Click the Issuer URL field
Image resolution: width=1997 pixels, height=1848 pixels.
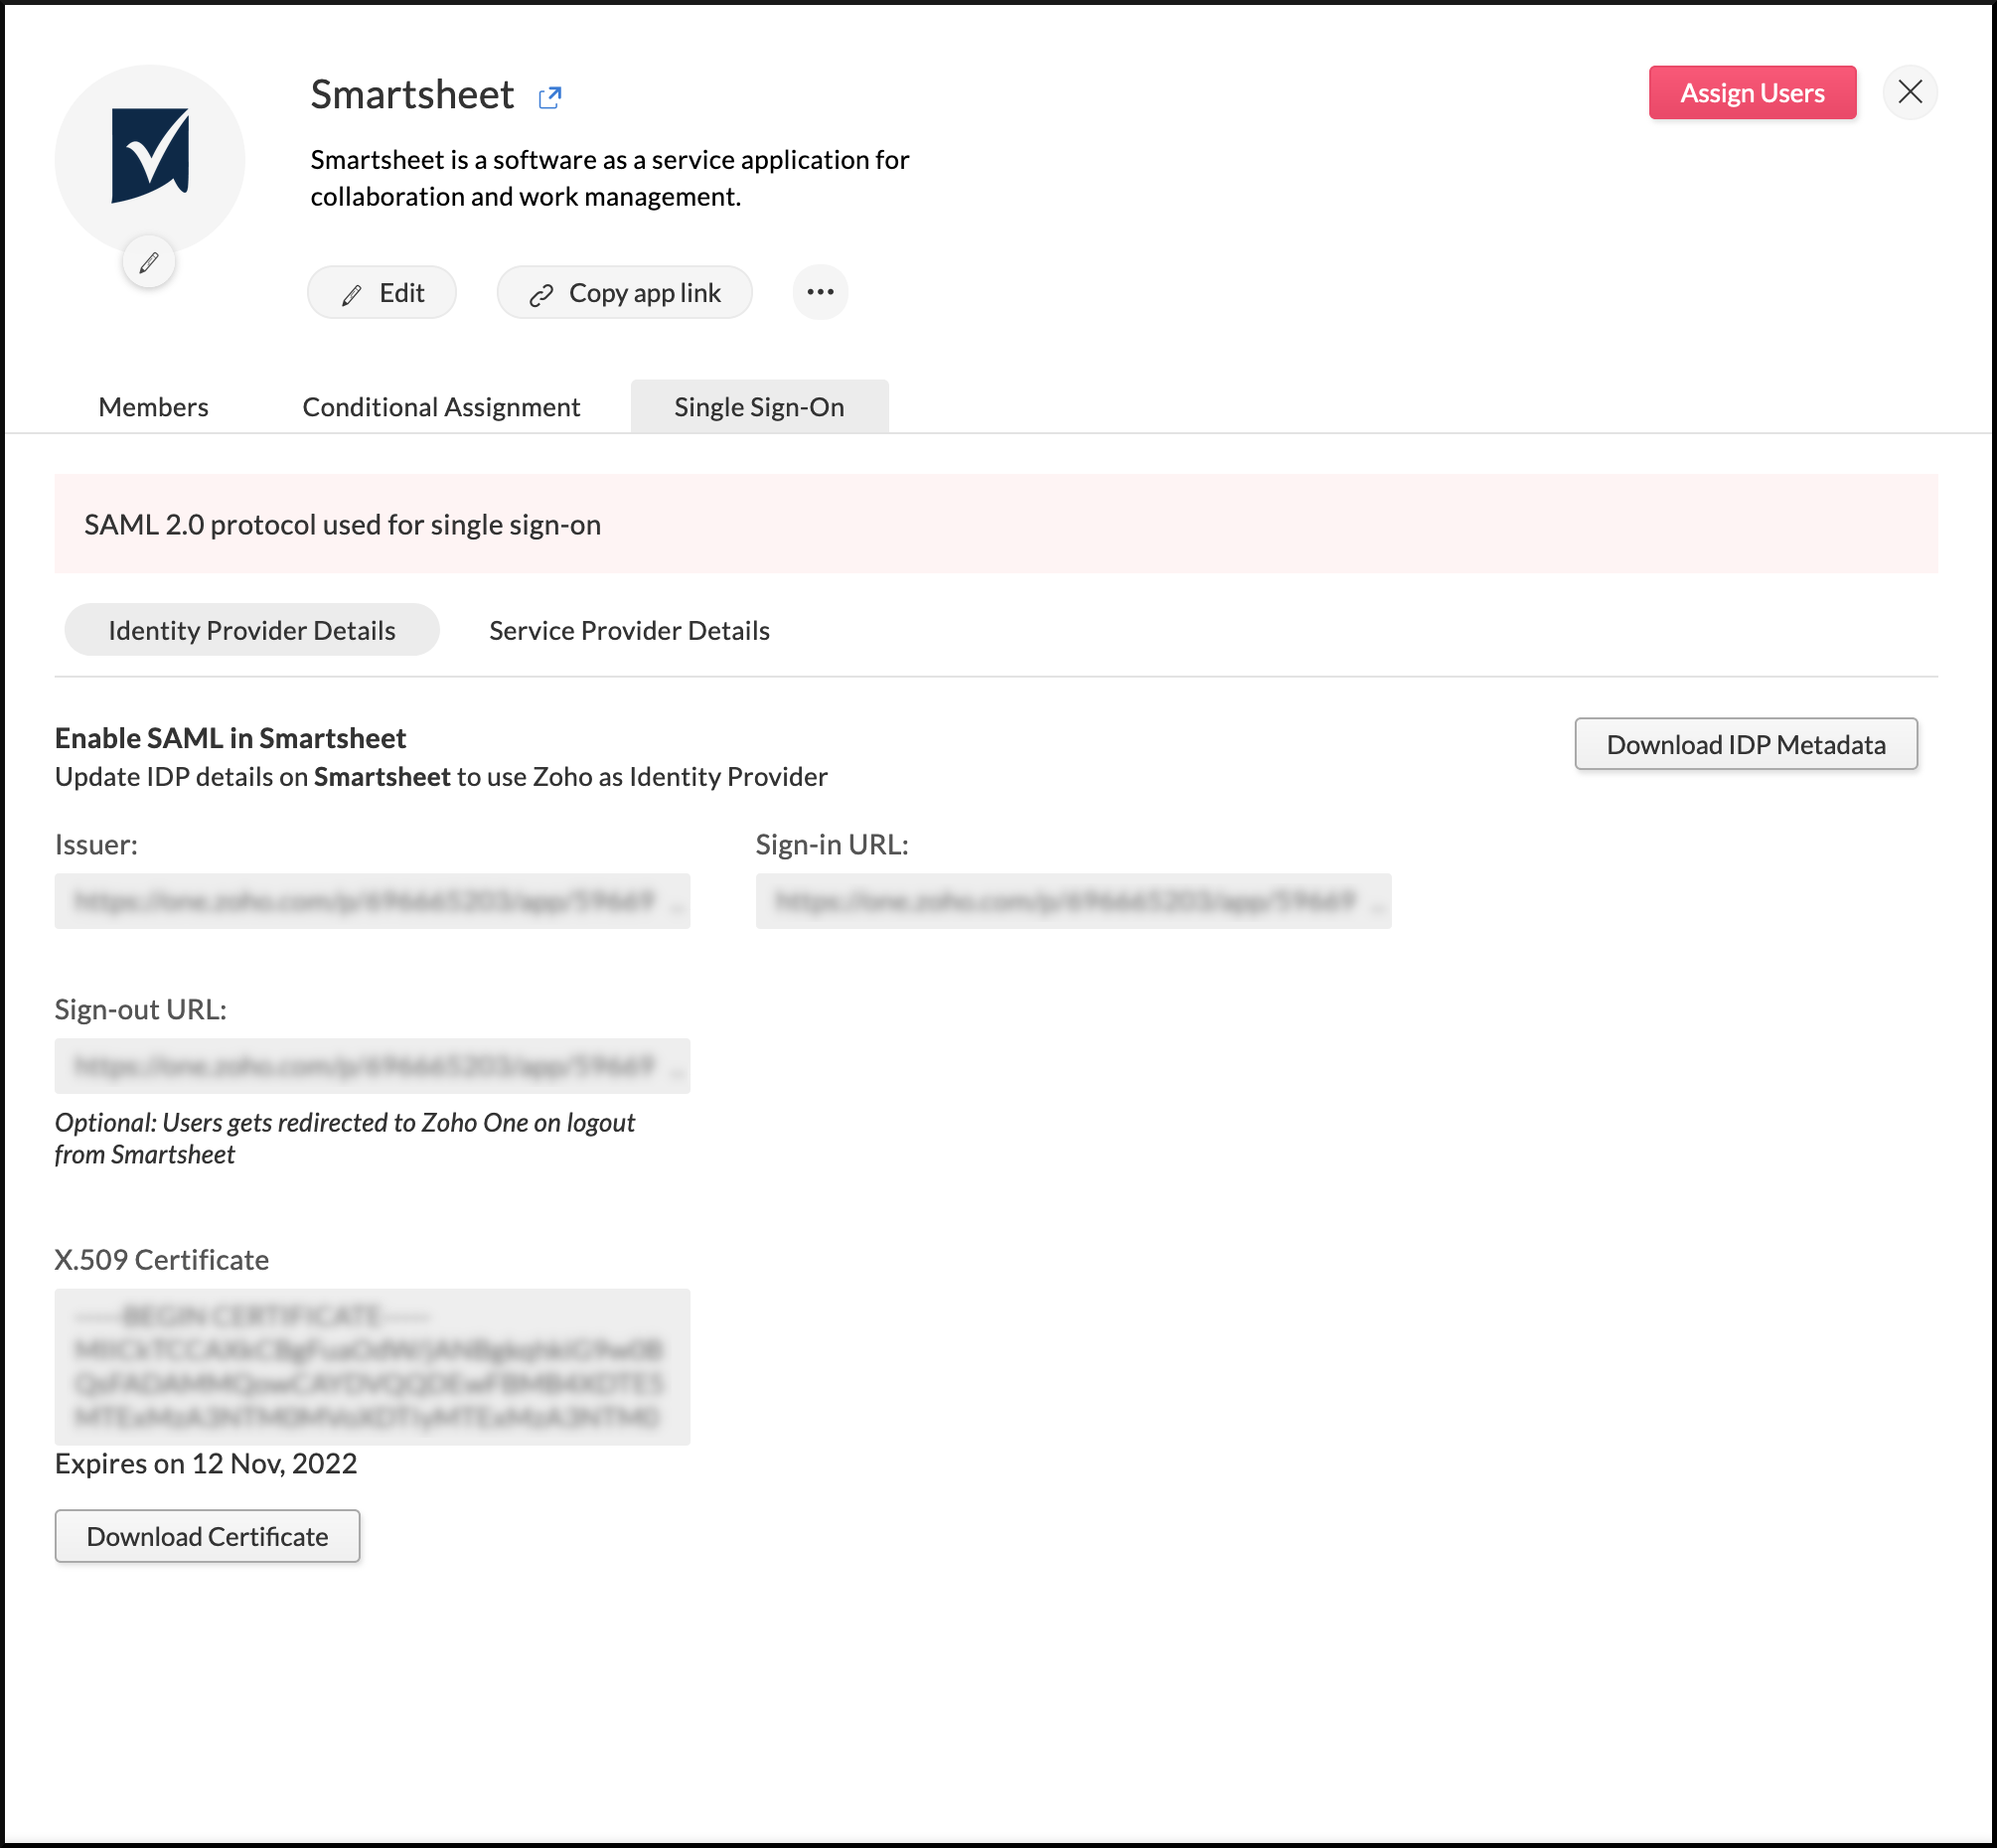[372, 901]
